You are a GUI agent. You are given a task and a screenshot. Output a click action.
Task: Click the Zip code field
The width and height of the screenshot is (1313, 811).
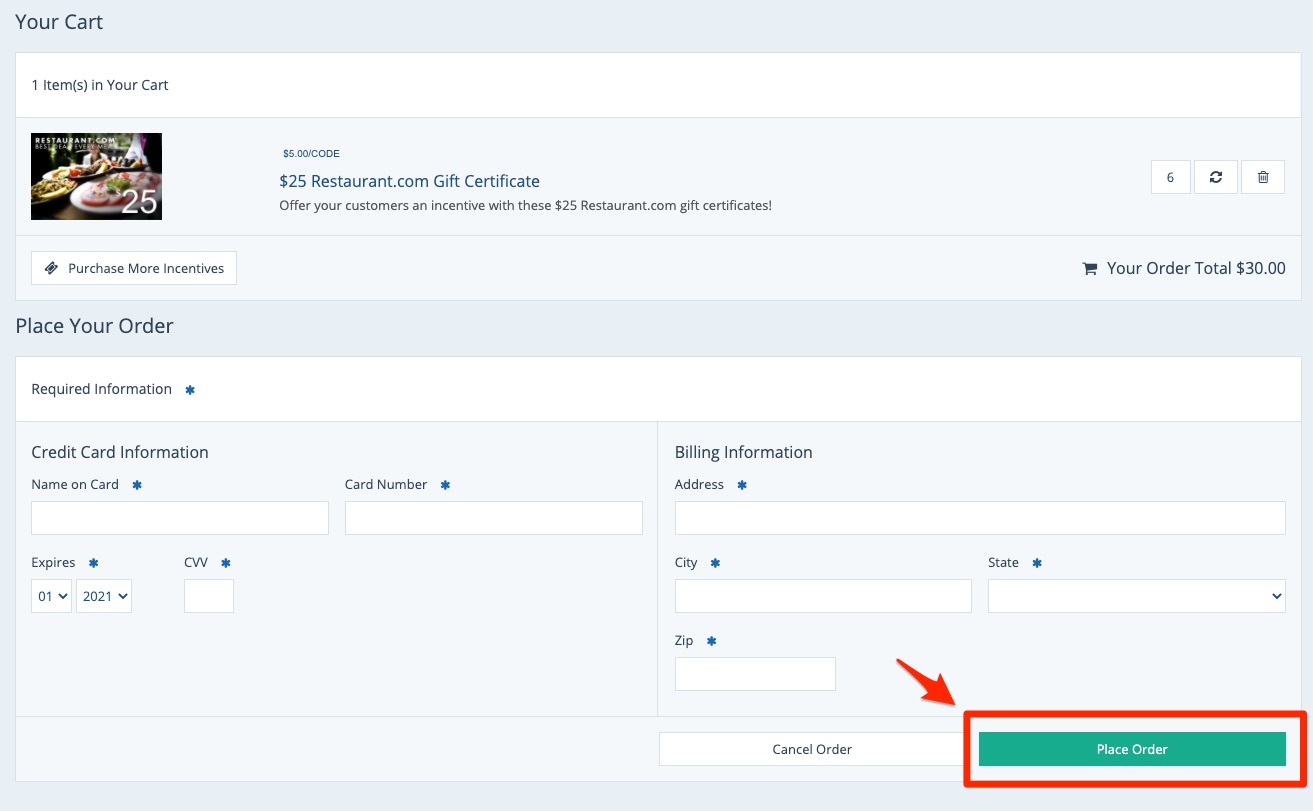click(755, 674)
